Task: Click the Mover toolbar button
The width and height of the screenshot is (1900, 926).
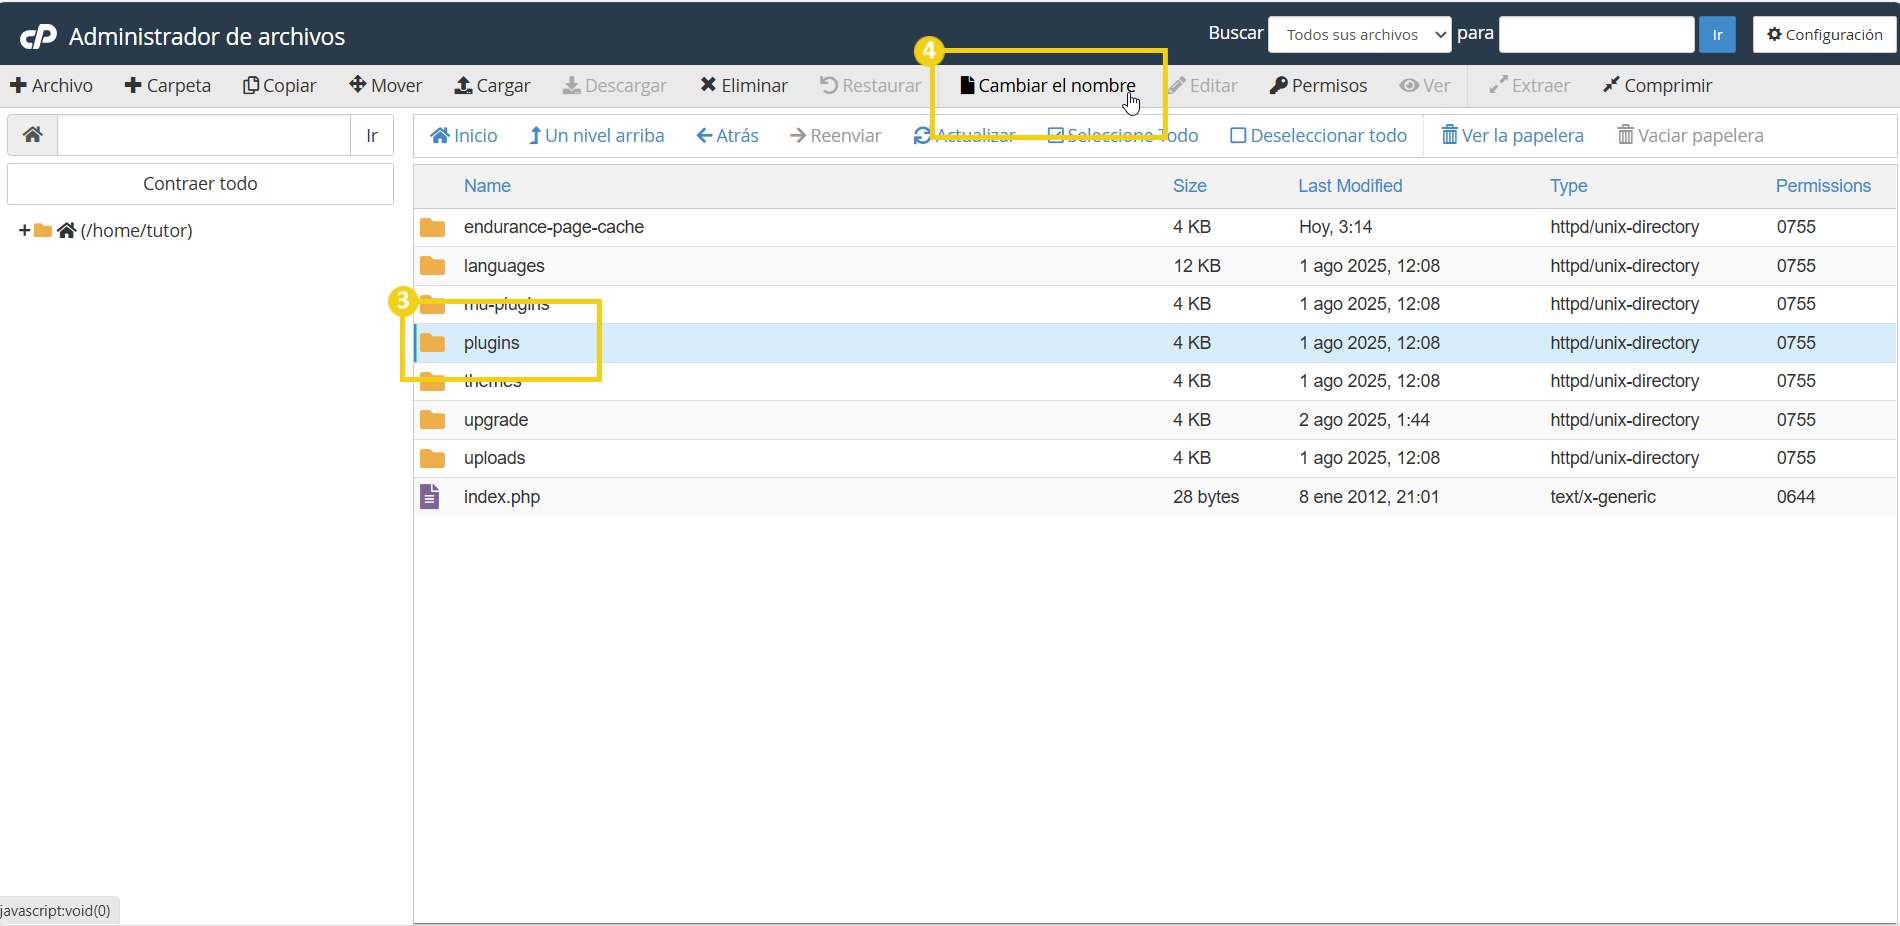Action: [x=386, y=86]
